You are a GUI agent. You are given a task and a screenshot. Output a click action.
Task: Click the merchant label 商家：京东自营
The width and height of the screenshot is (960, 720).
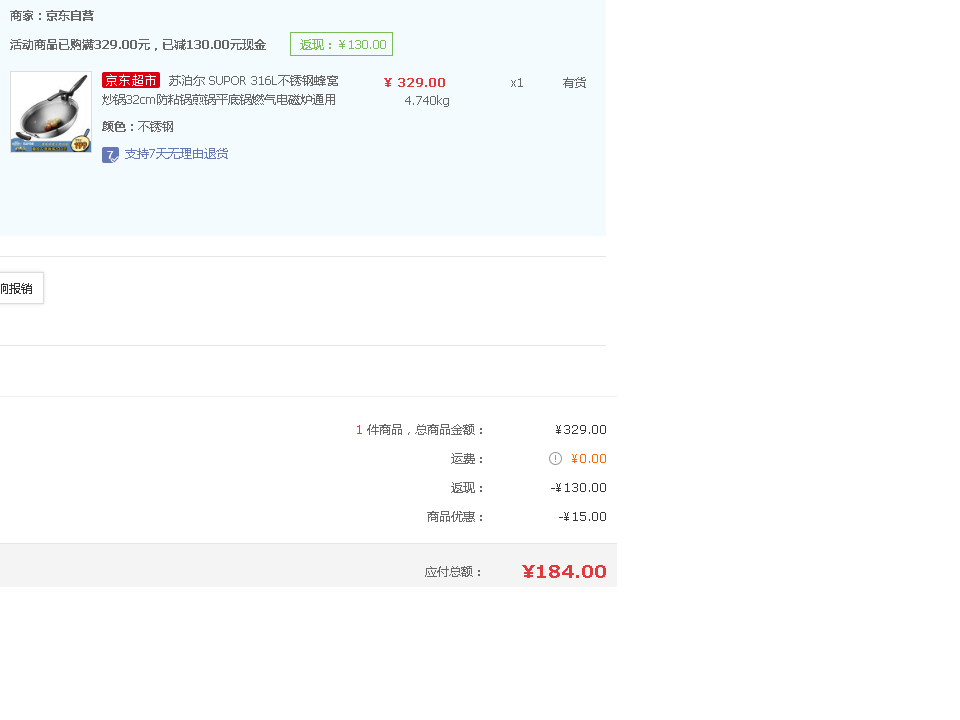click(x=52, y=16)
